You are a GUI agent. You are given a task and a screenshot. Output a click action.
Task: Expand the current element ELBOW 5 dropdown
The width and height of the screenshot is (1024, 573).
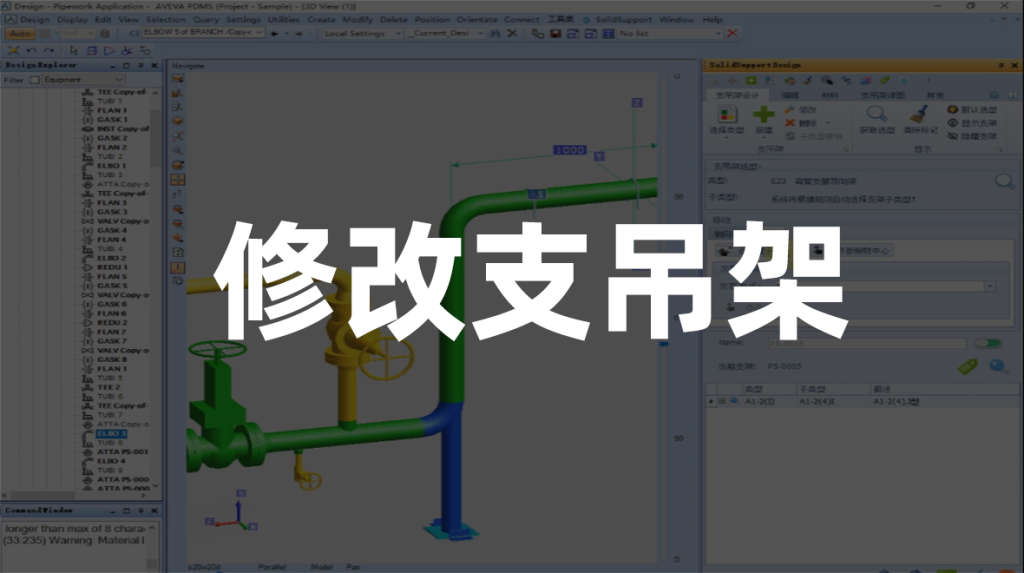pos(259,33)
